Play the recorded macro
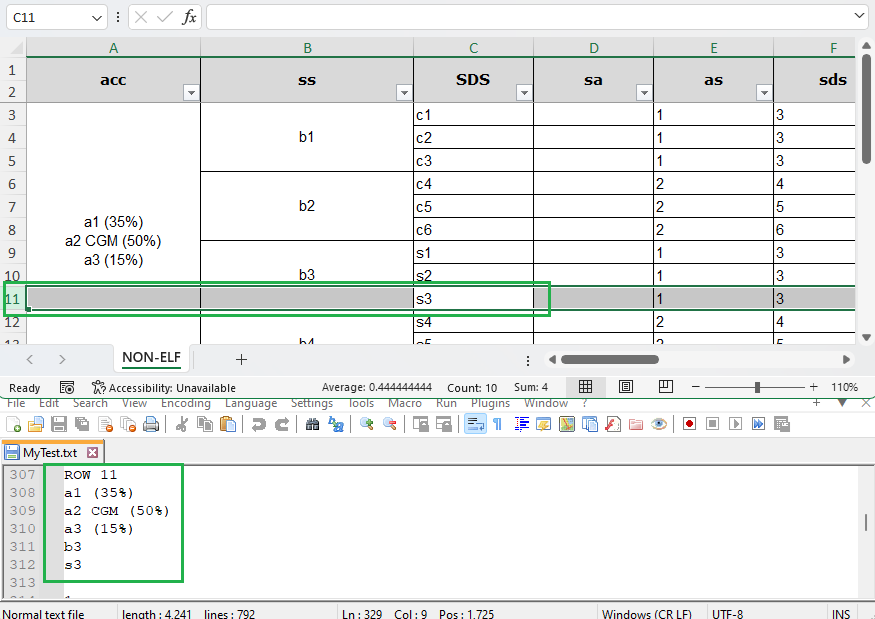This screenshot has width=875, height=619. click(x=735, y=423)
